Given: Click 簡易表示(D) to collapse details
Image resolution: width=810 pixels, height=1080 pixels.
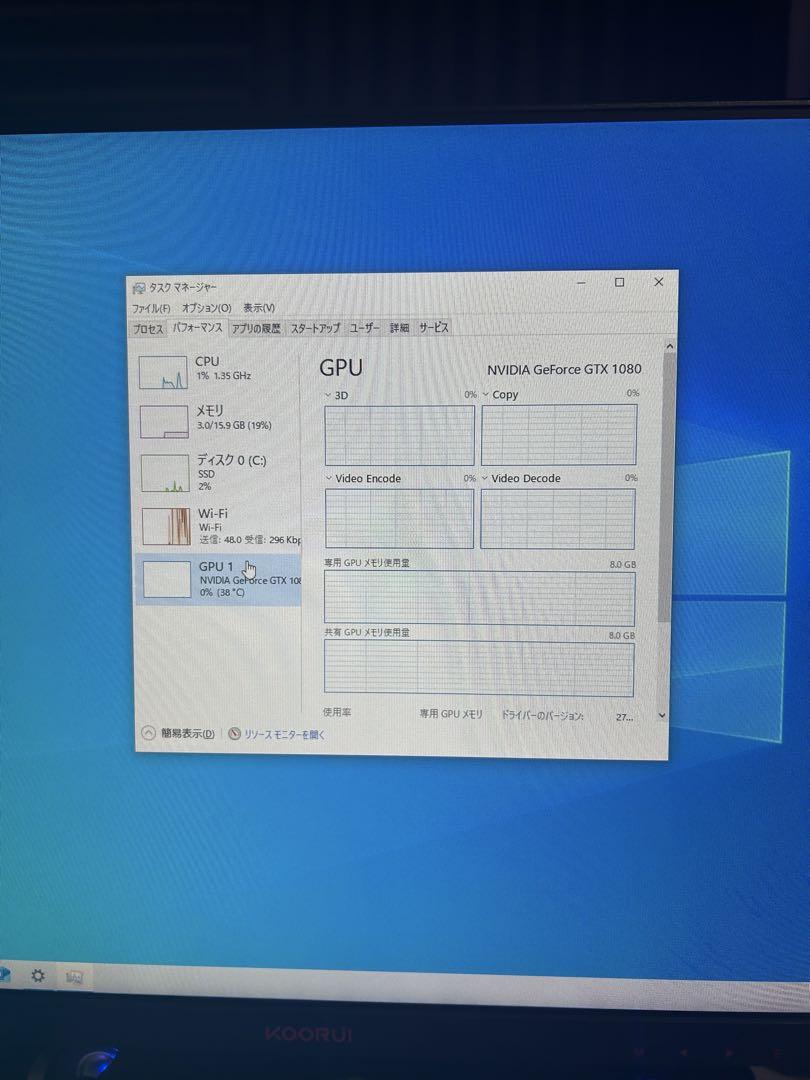Looking at the screenshot, I should coord(187,734).
